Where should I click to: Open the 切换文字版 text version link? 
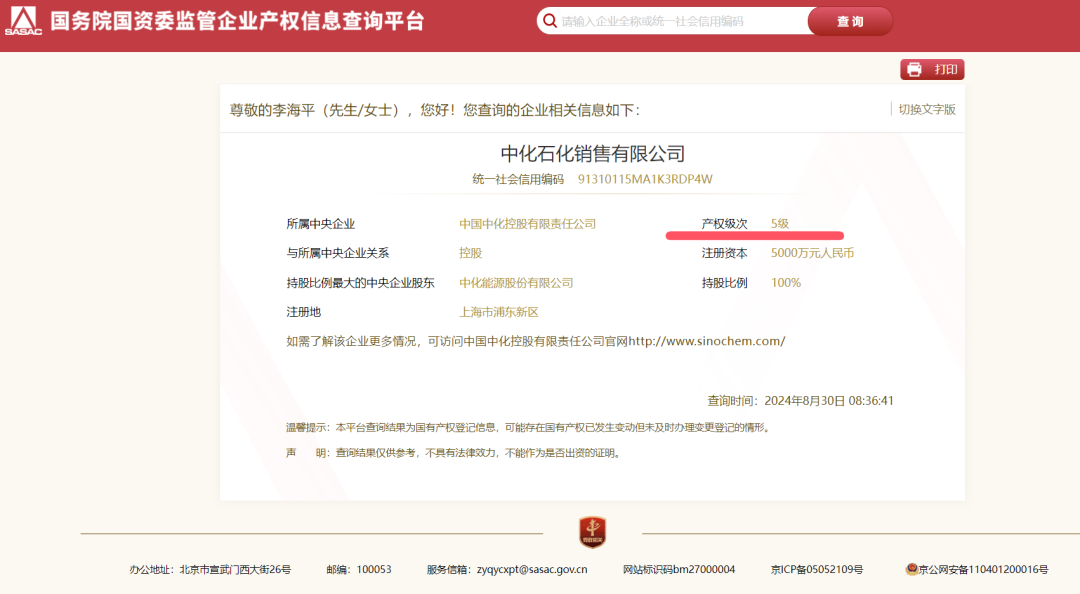pos(929,108)
